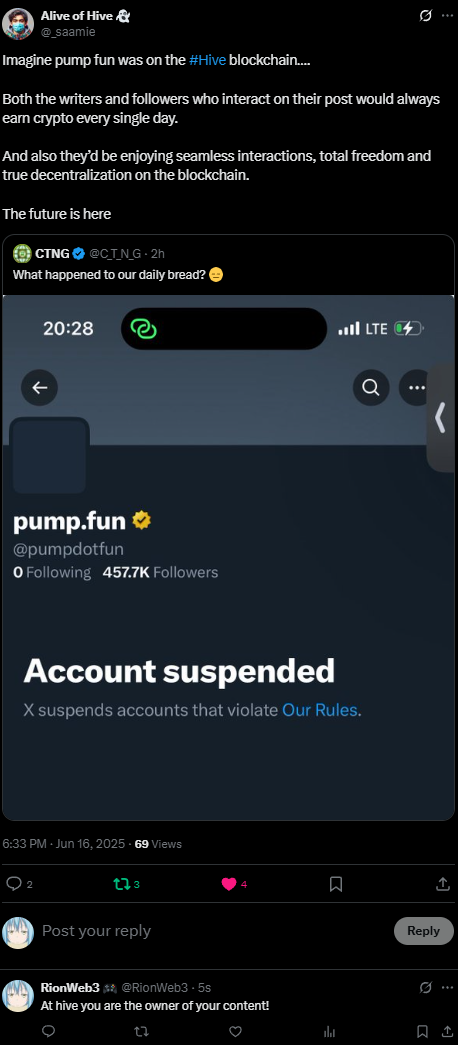
Task: Open the RionWeb3 username link
Action: coord(155,988)
